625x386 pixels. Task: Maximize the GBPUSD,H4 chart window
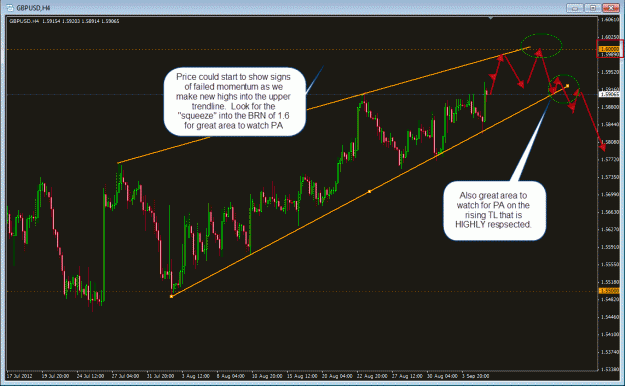(593, 8)
